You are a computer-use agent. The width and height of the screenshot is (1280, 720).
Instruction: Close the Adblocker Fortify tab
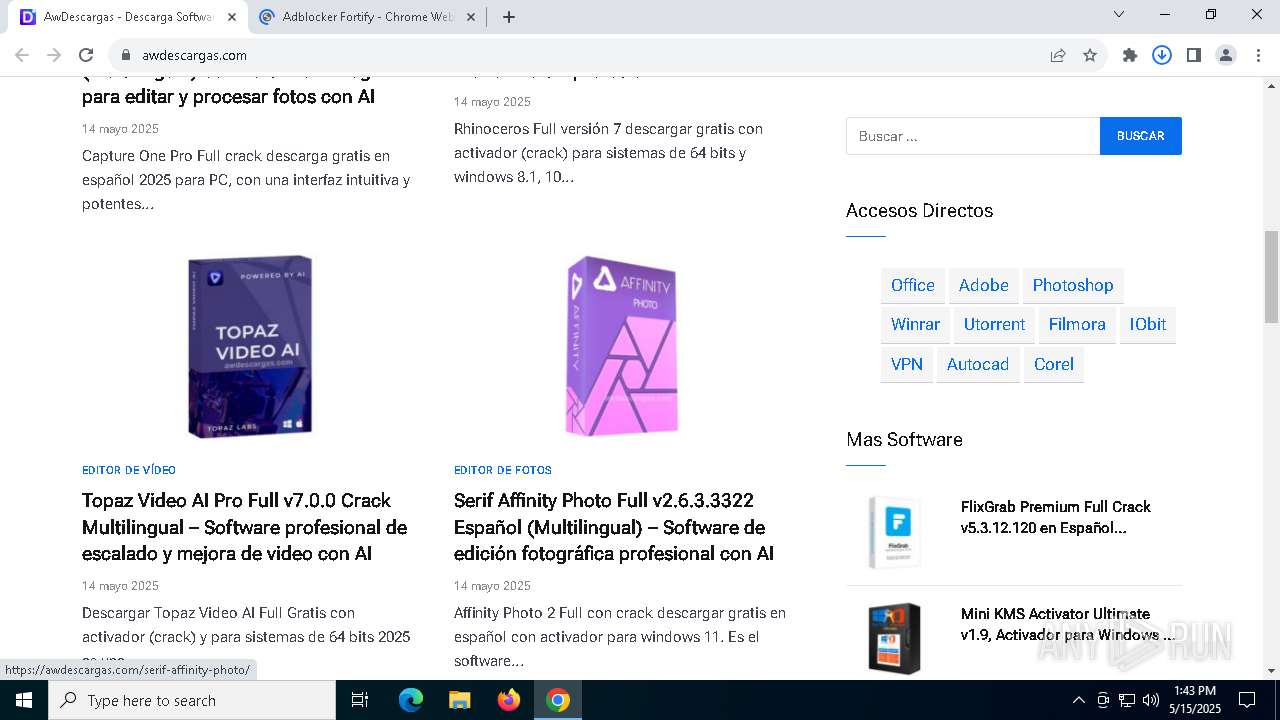pyautogui.click(x=471, y=17)
